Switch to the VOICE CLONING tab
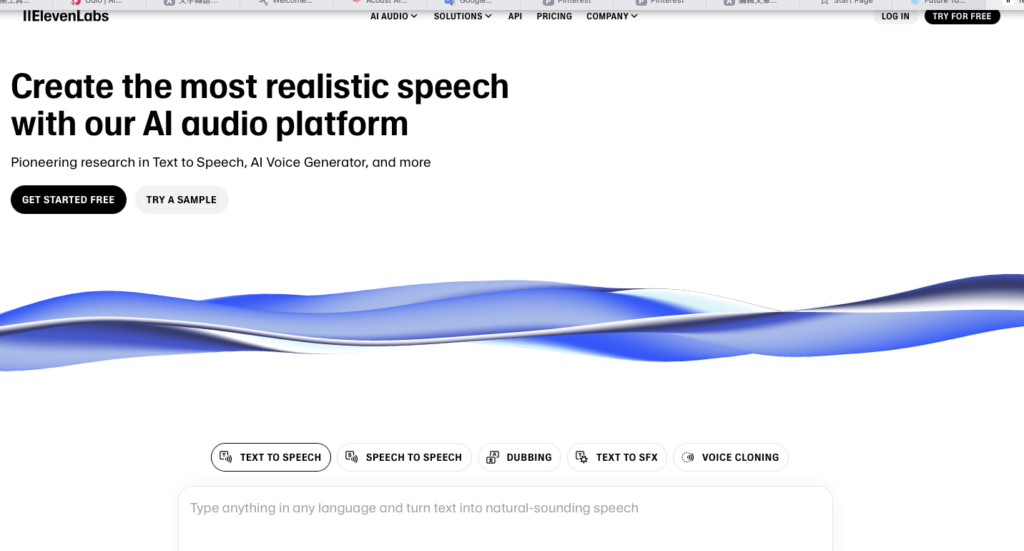1024x551 pixels. point(731,457)
